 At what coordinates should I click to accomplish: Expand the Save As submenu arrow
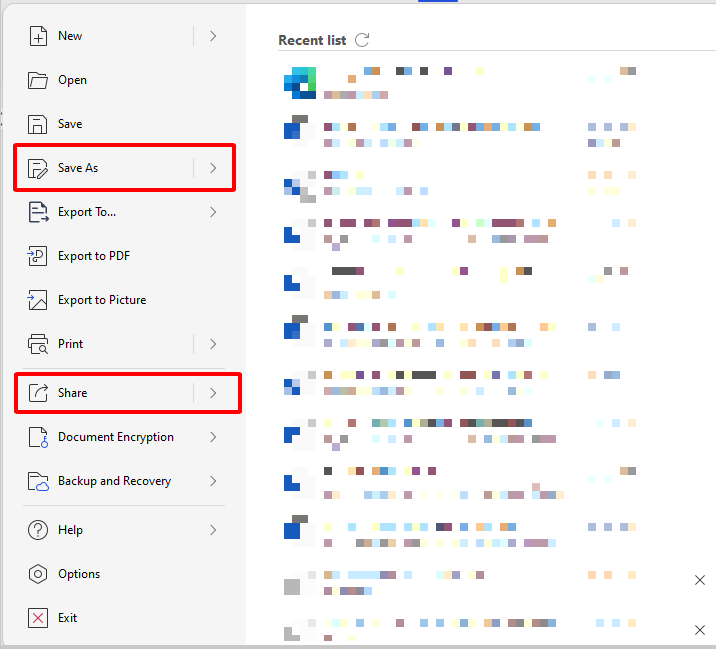213,168
